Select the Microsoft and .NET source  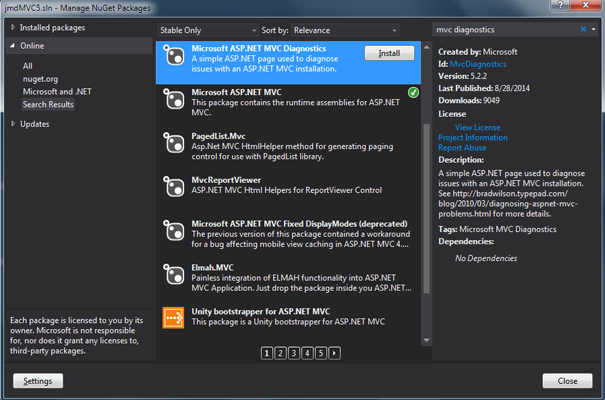coord(57,91)
